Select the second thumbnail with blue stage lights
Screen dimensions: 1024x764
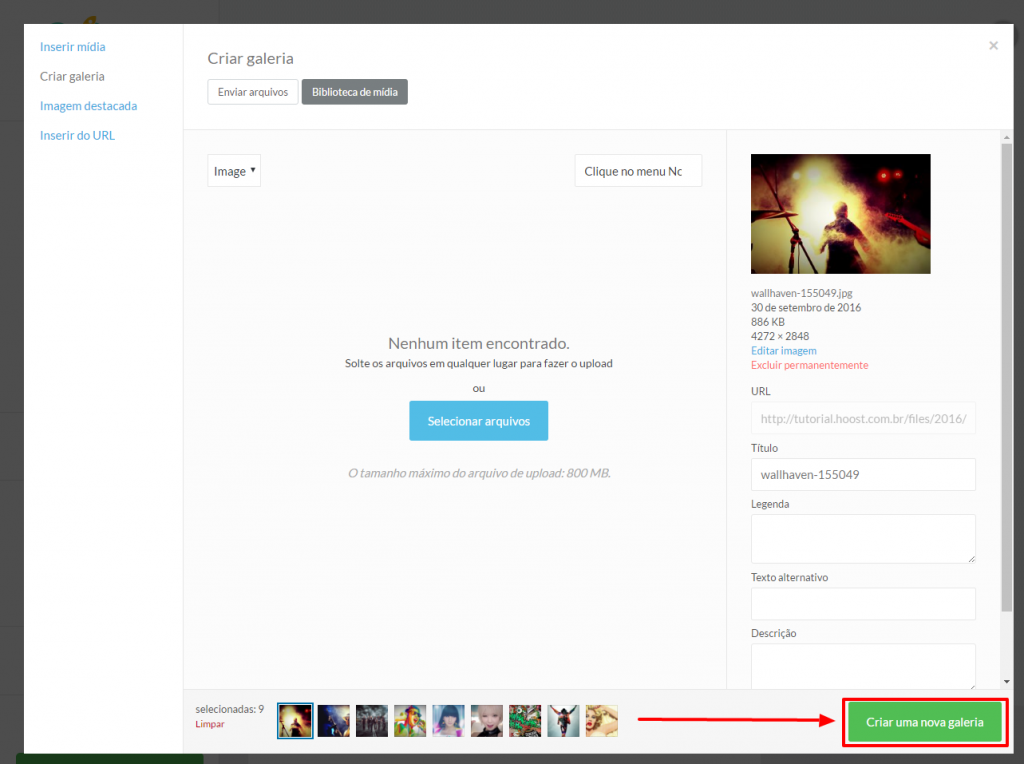coord(333,721)
